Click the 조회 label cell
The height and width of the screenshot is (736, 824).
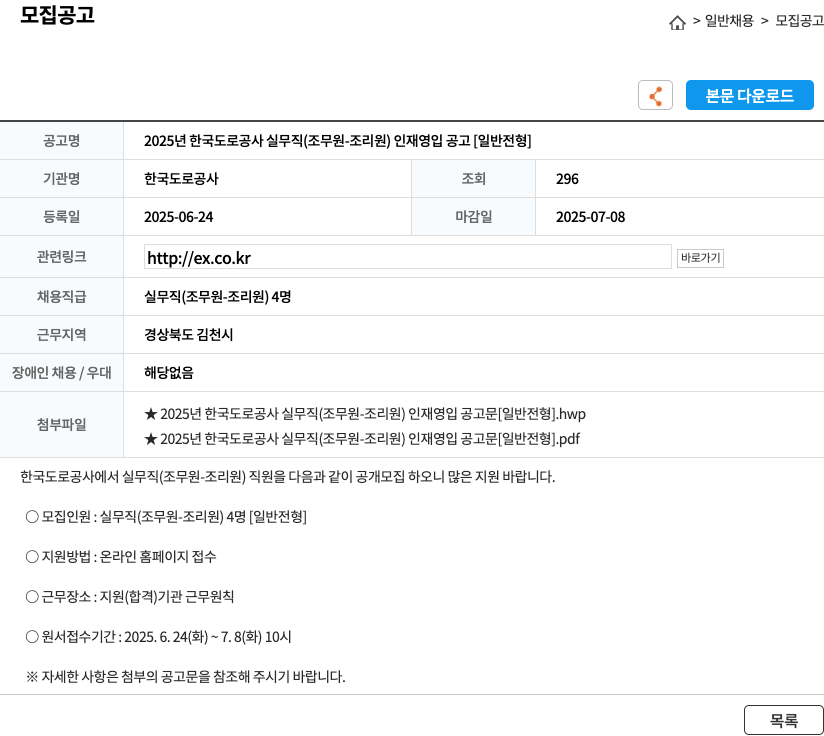[473, 179]
